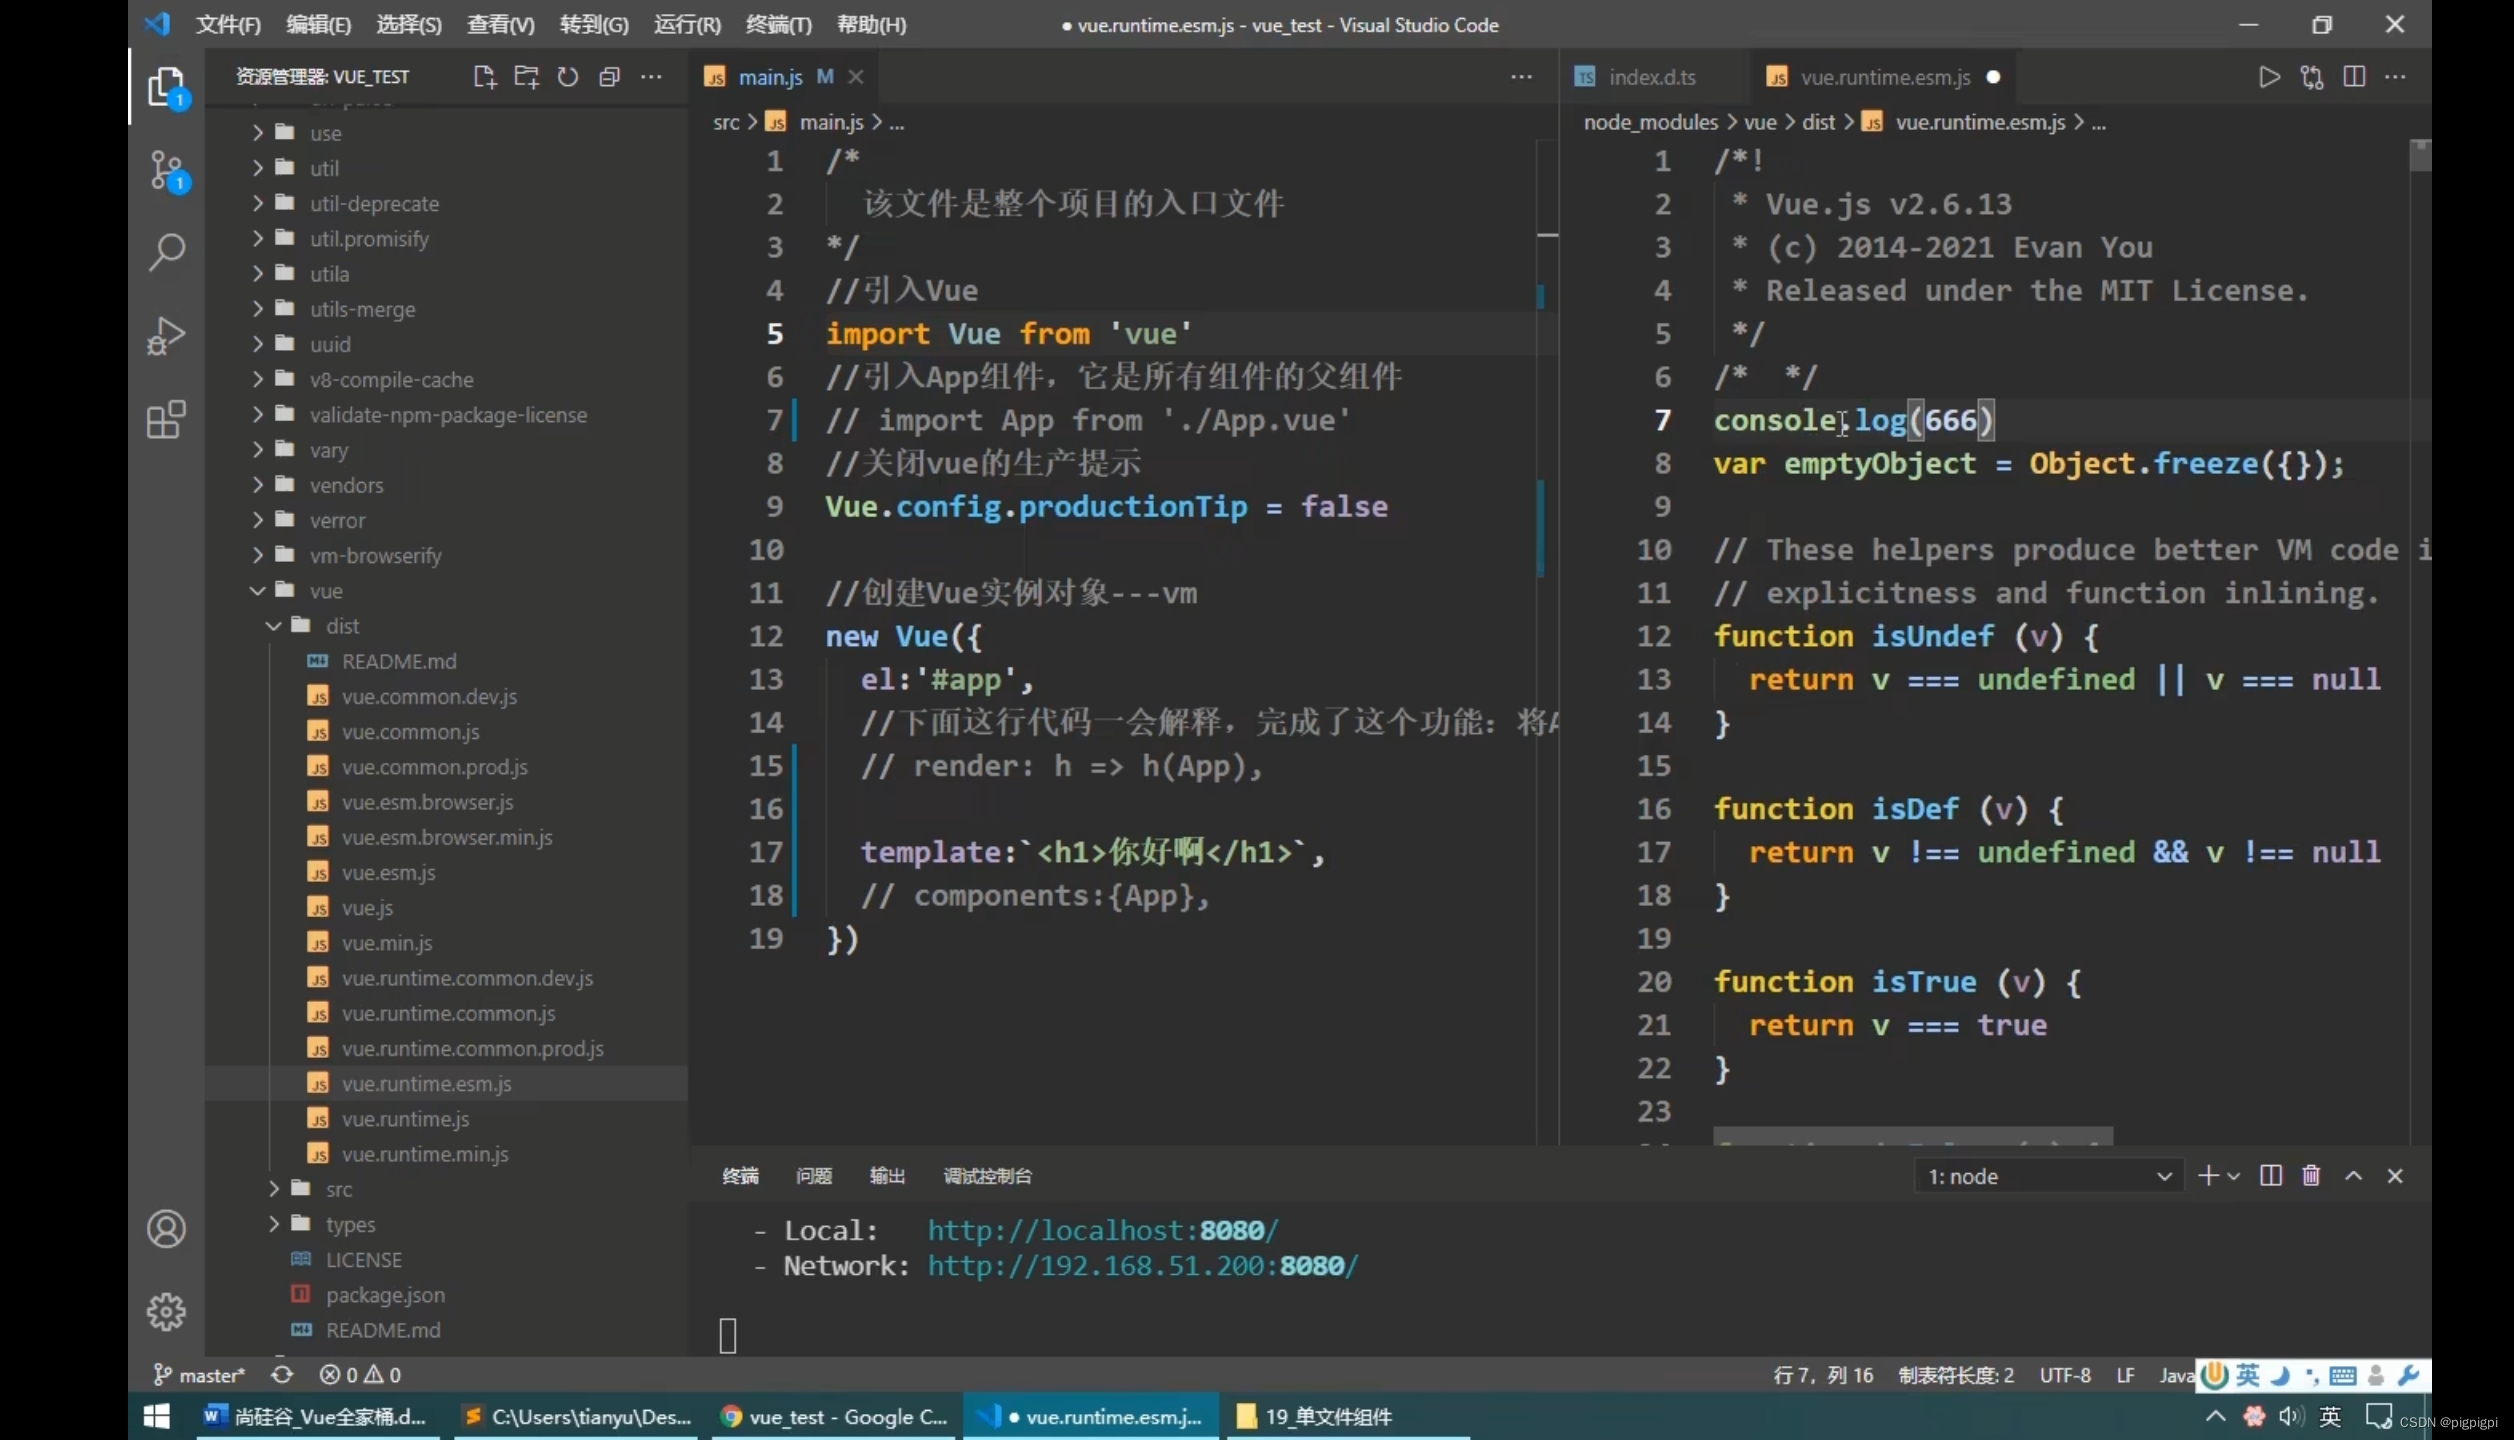Click the 行 7, 列 16 cursor position

click(1823, 1375)
